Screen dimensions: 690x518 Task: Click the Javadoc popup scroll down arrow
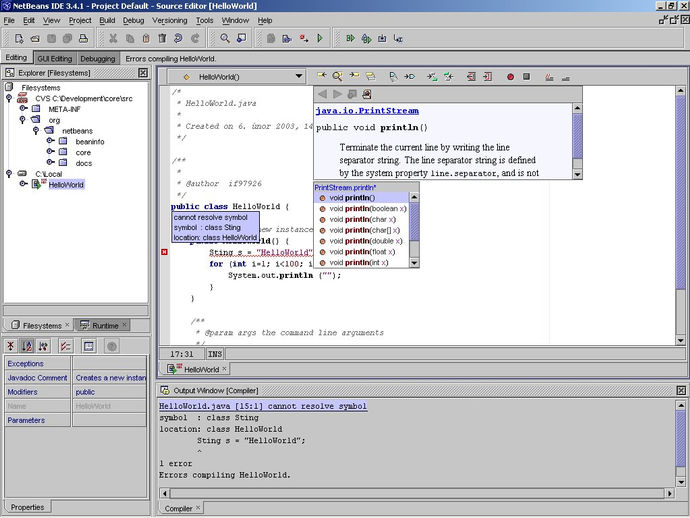(577, 174)
